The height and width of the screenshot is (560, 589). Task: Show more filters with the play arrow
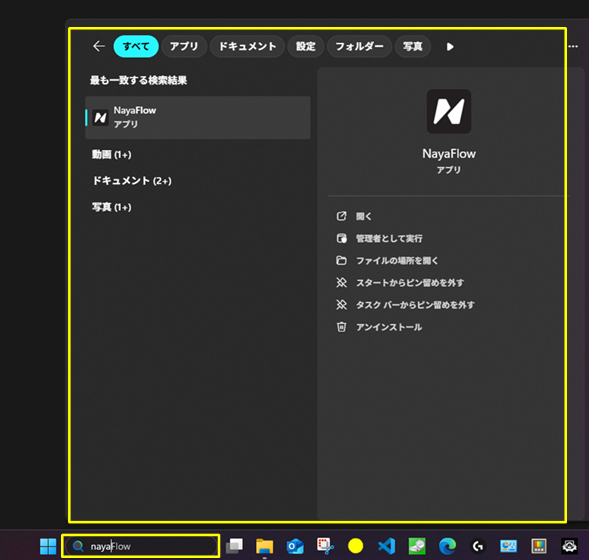(x=450, y=47)
